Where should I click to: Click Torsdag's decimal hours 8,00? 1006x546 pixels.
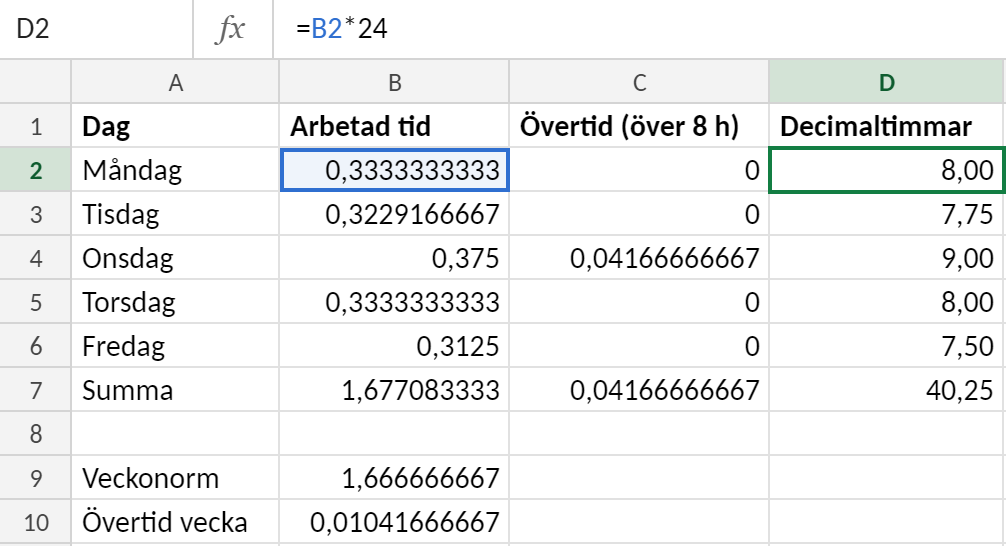(x=887, y=302)
